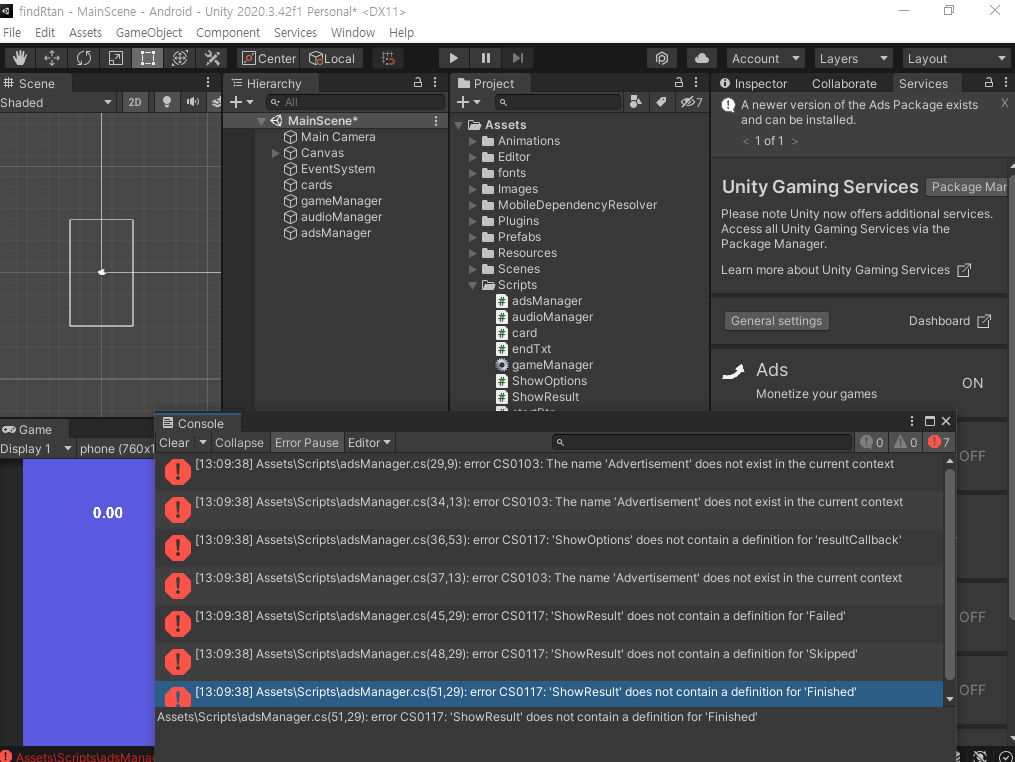Pause the game playback
The height and width of the screenshot is (762, 1015).
[485, 58]
